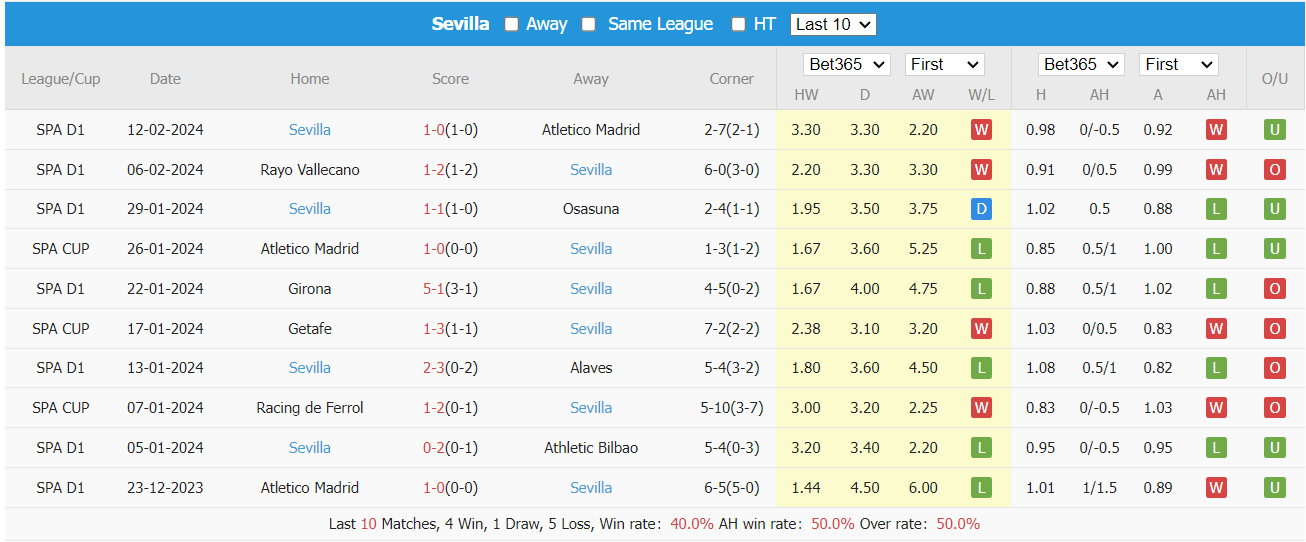Check the HT checkbox
Screen dimensions: 1306x542
pos(739,24)
